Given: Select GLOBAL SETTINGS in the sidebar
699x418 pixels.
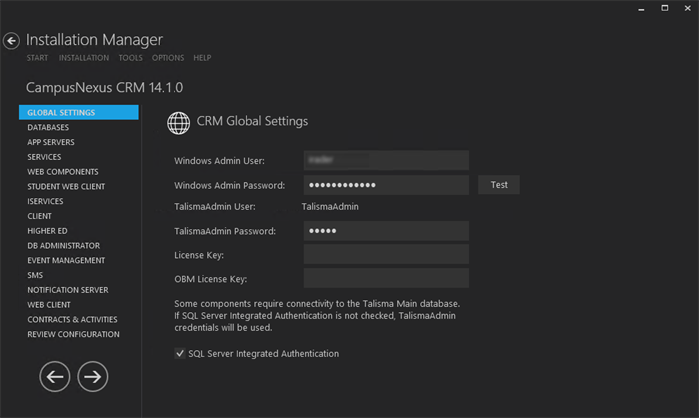Looking at the screenshot, I should point(79,112).
